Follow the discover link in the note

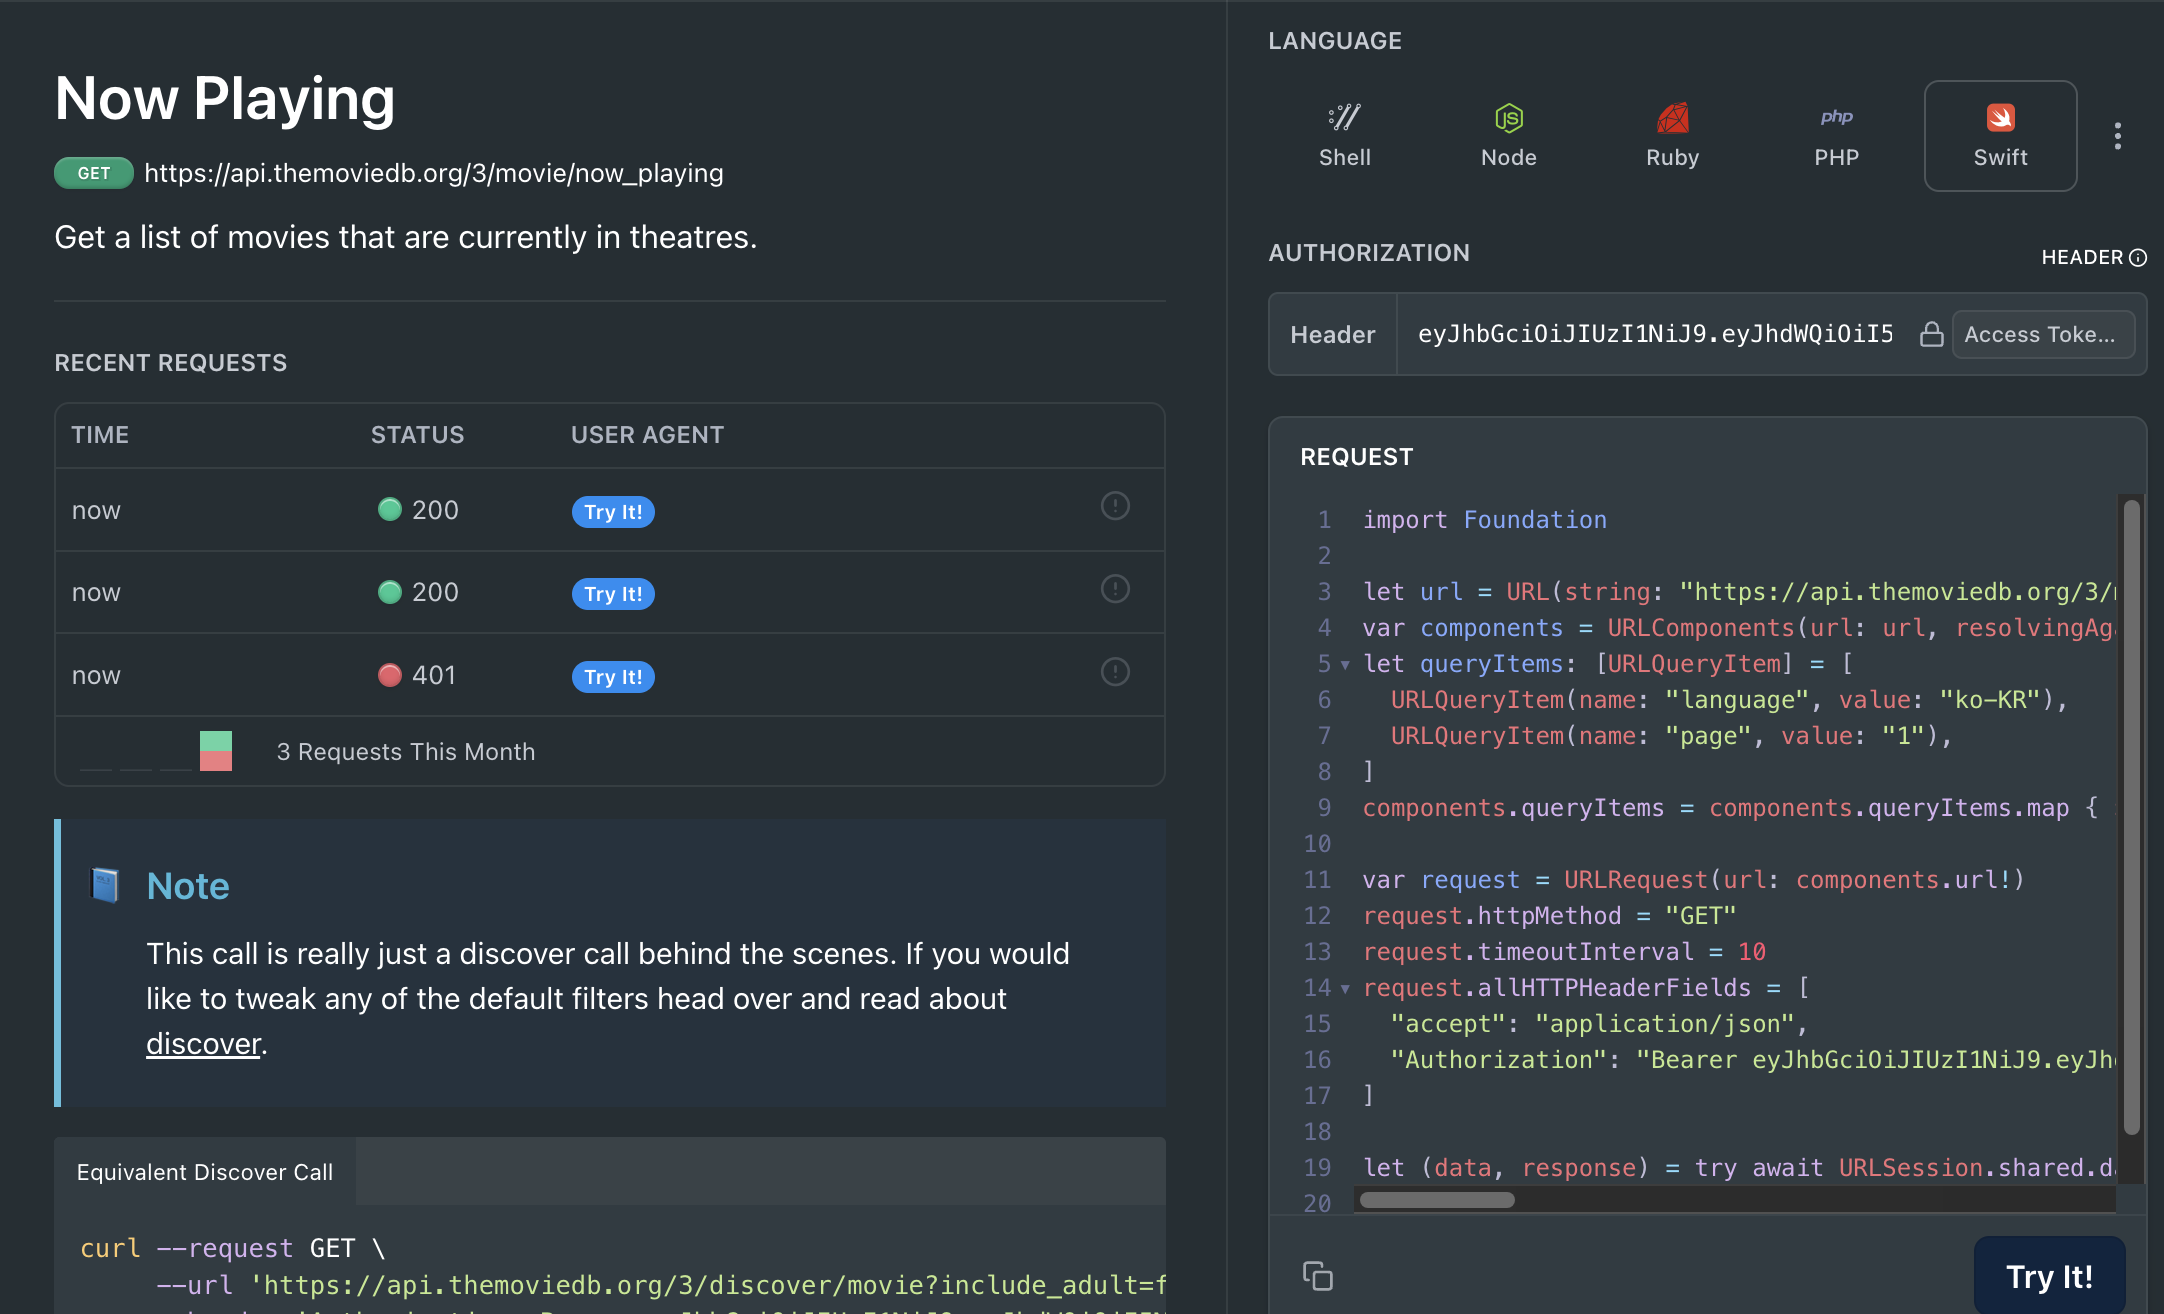click(203, 1044)
